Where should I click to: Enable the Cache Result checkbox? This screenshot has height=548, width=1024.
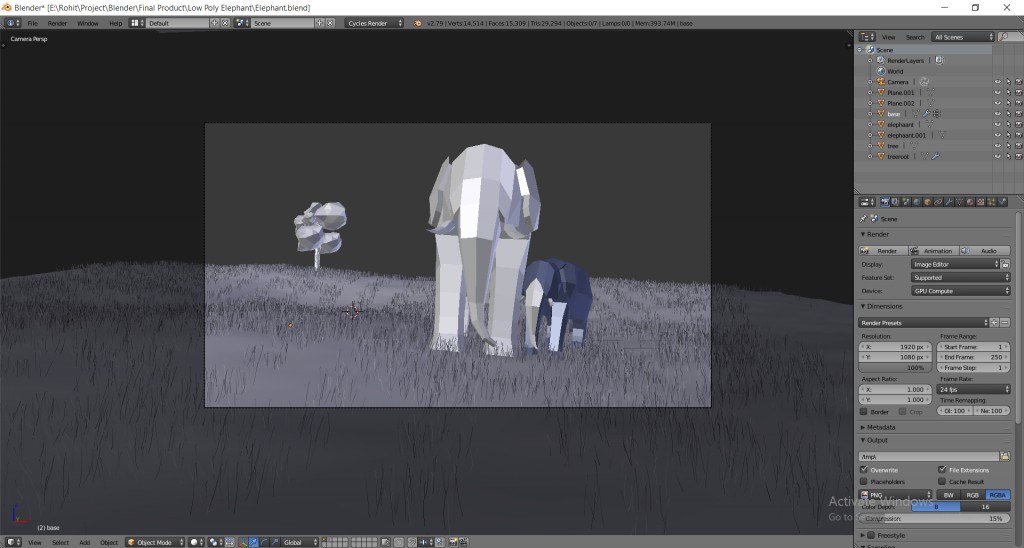click(941, 481)
